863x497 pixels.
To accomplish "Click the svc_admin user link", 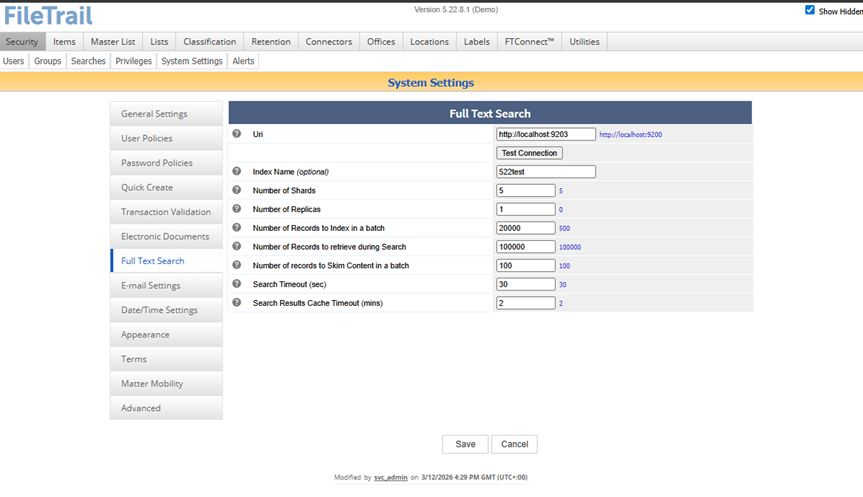I will tap(391, 477).
